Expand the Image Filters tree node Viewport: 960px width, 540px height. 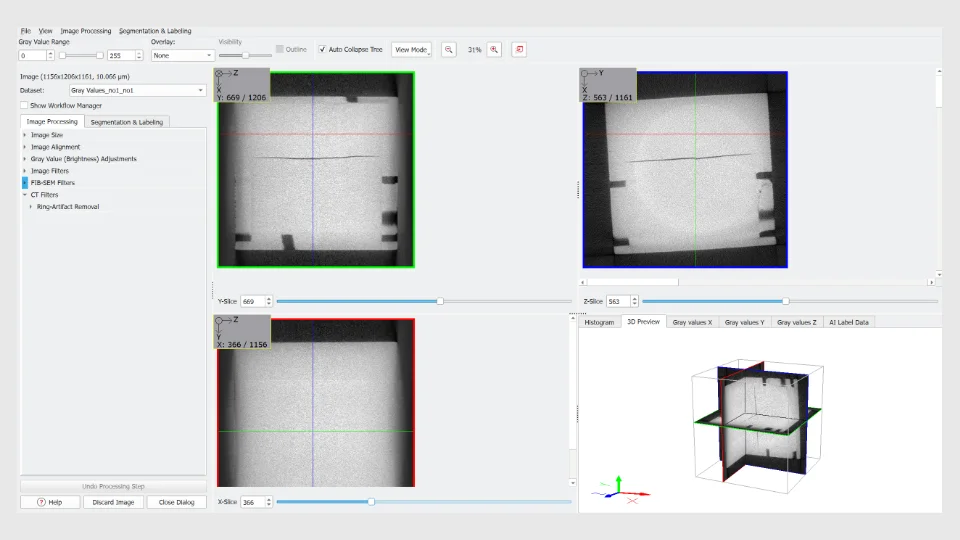click(x=24, y=171)
